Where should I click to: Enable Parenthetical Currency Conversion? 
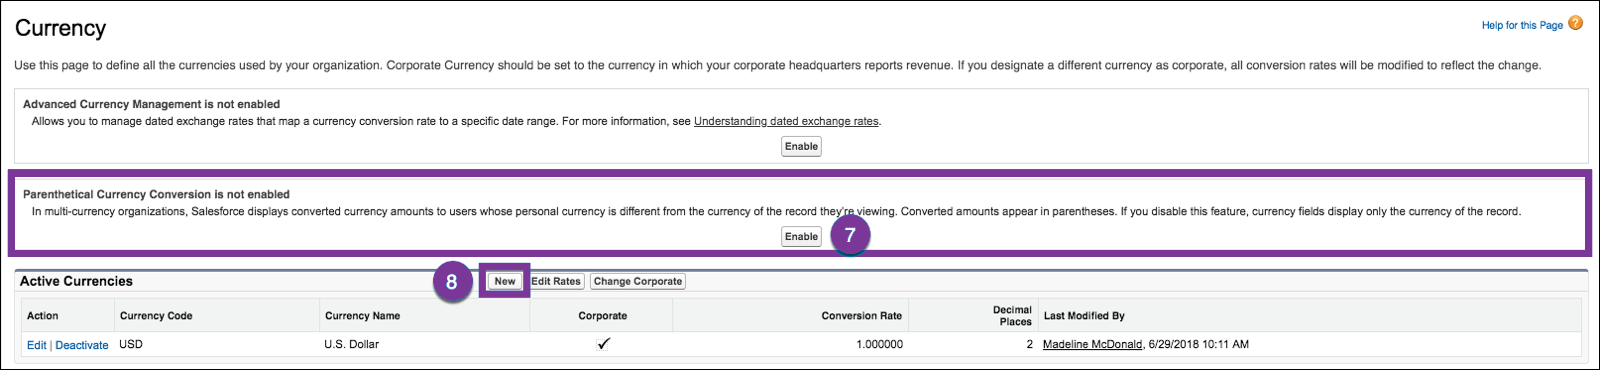tap(801, 237)
